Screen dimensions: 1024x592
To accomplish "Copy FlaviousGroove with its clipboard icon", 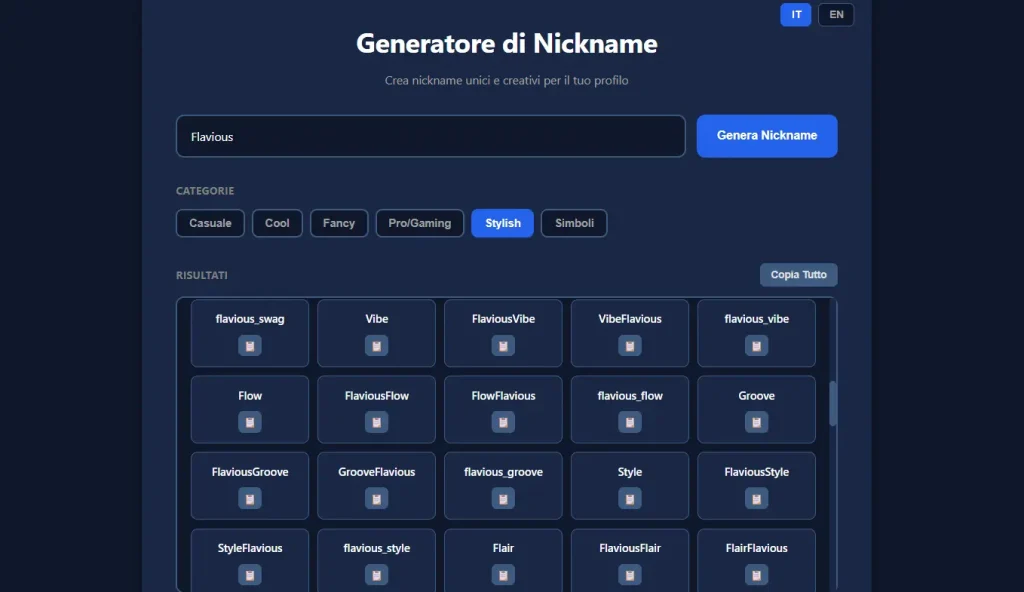I will [x=249, y=499].
